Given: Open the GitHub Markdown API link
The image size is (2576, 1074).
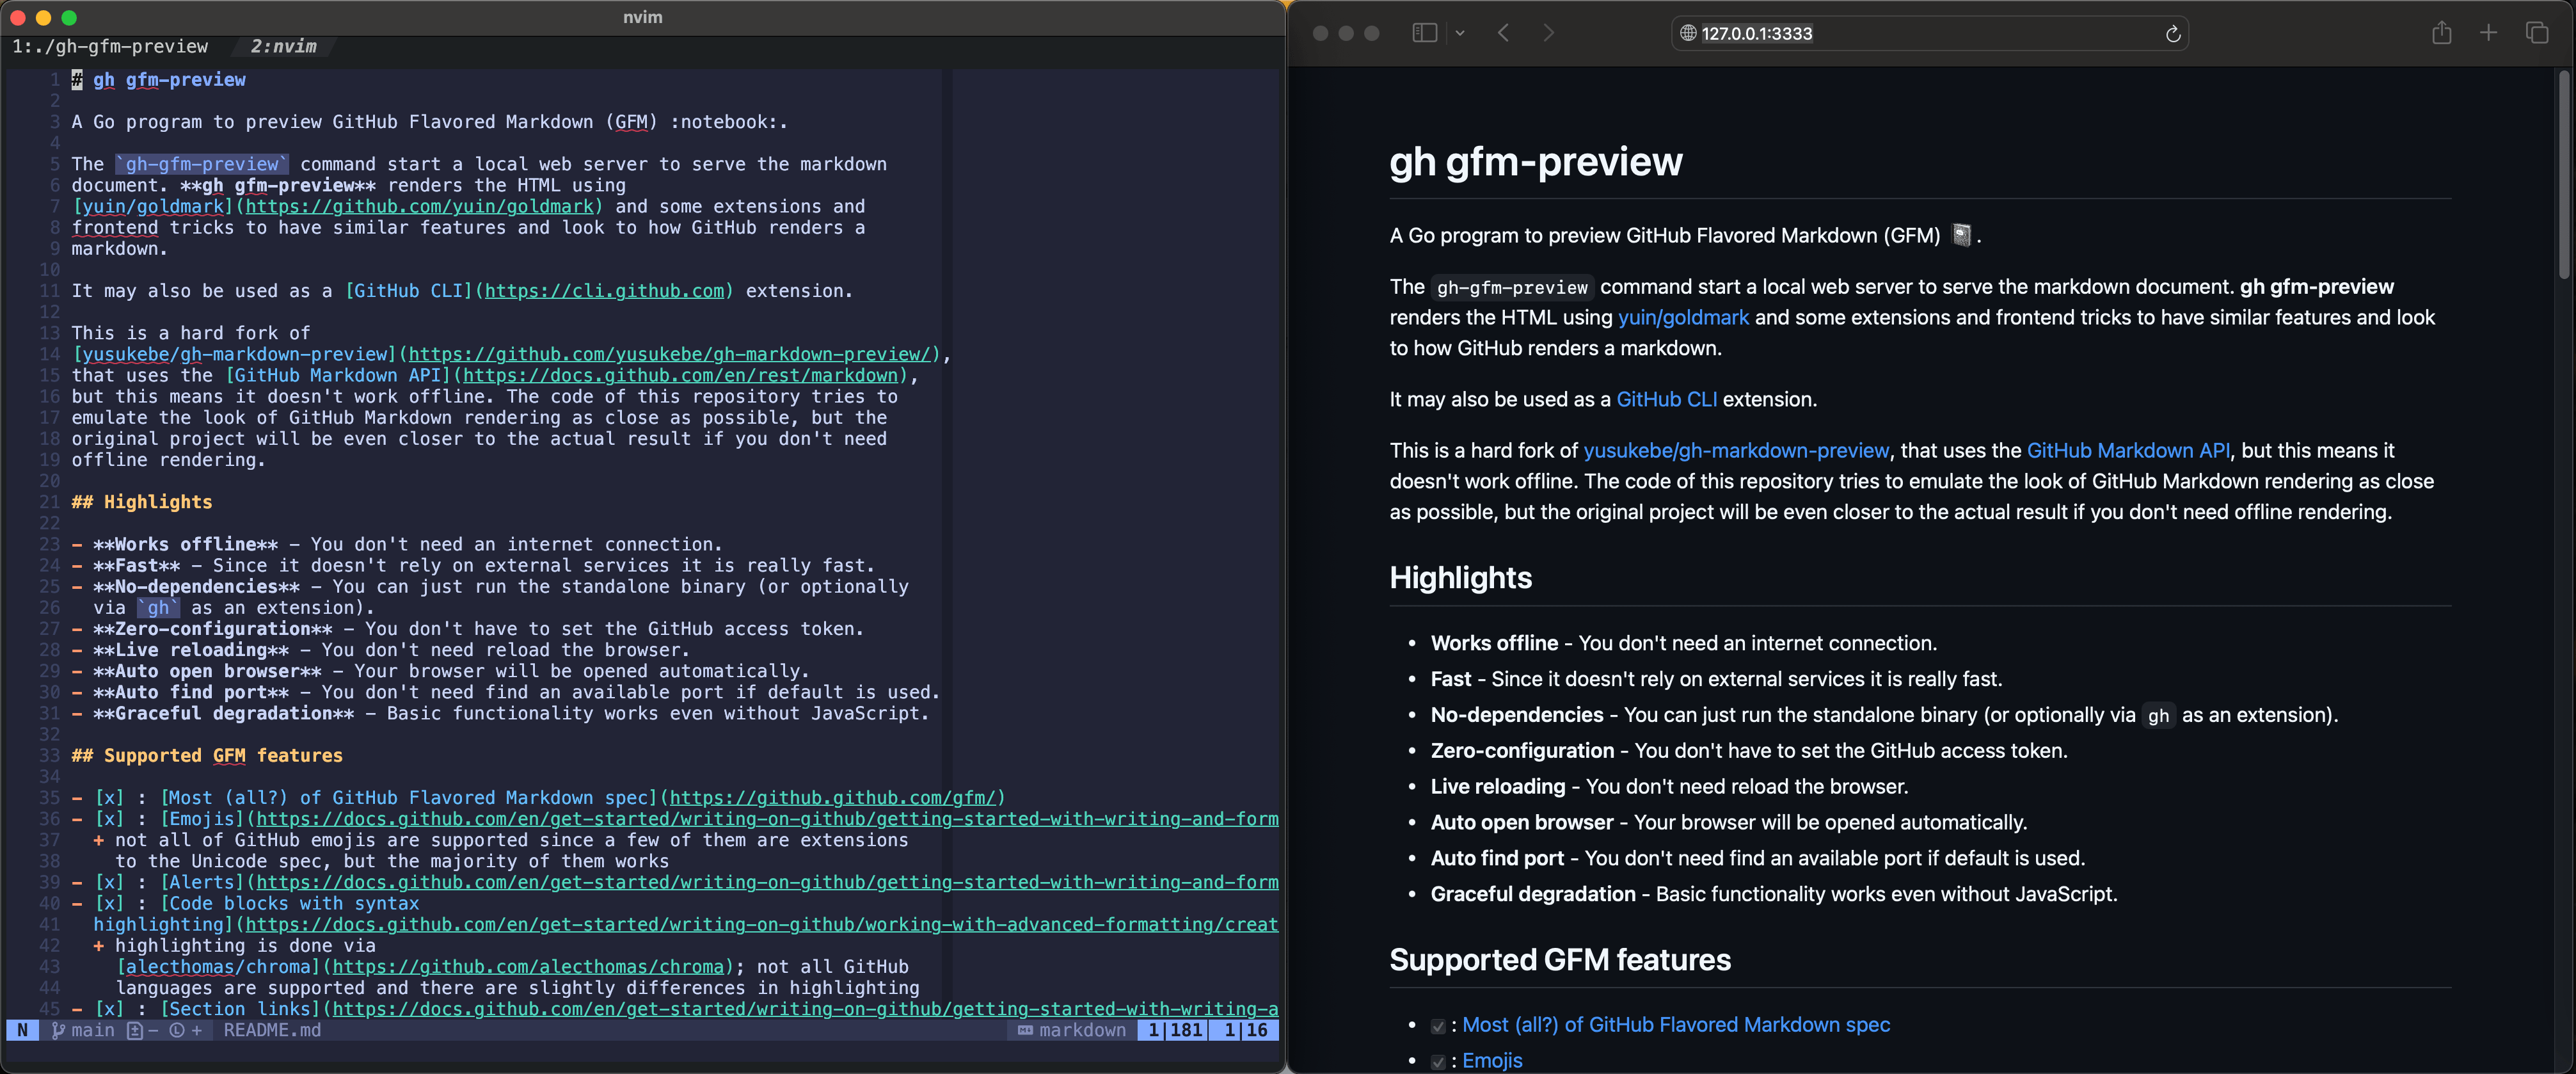Looking at the screenshot, I should pyautogui.click(x=2128, y=451).
